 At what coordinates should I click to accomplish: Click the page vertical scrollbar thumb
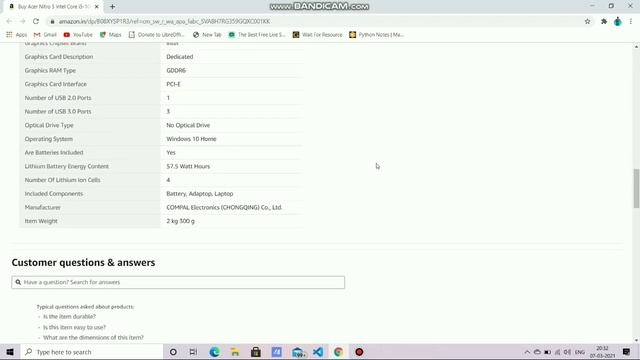636,188
